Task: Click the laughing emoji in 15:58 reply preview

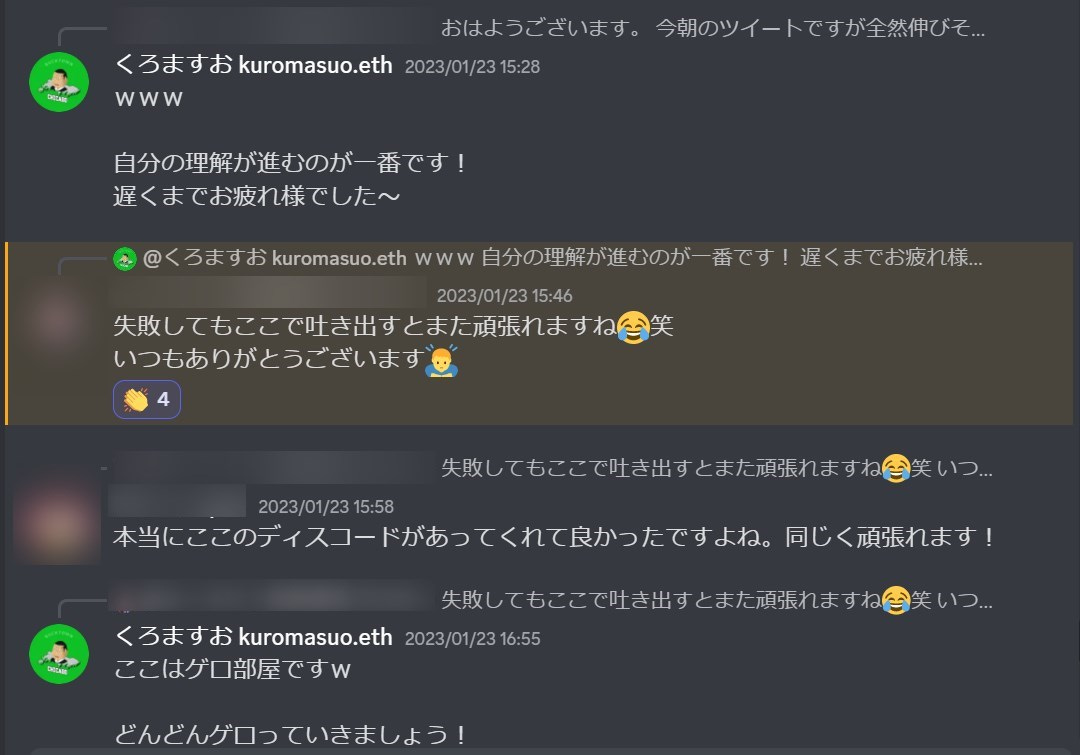Action: pos(895,468)
